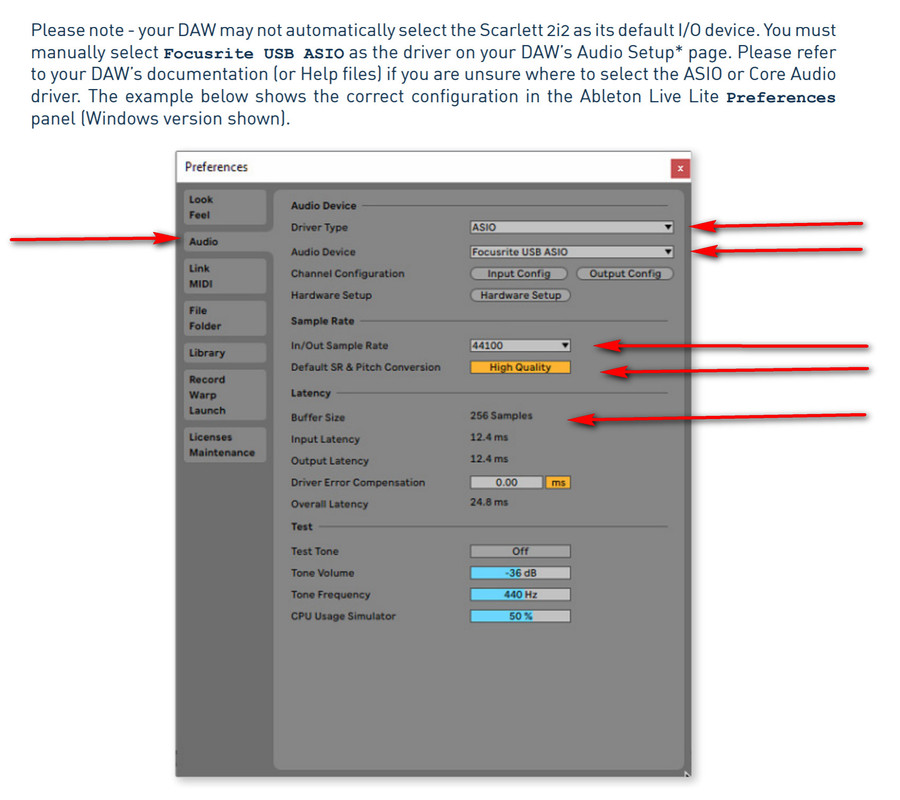The height and width of the screenshot is (800, 900).
Task: Adjust the Tone Volume -36 dB slider
Action: (520, 573)
